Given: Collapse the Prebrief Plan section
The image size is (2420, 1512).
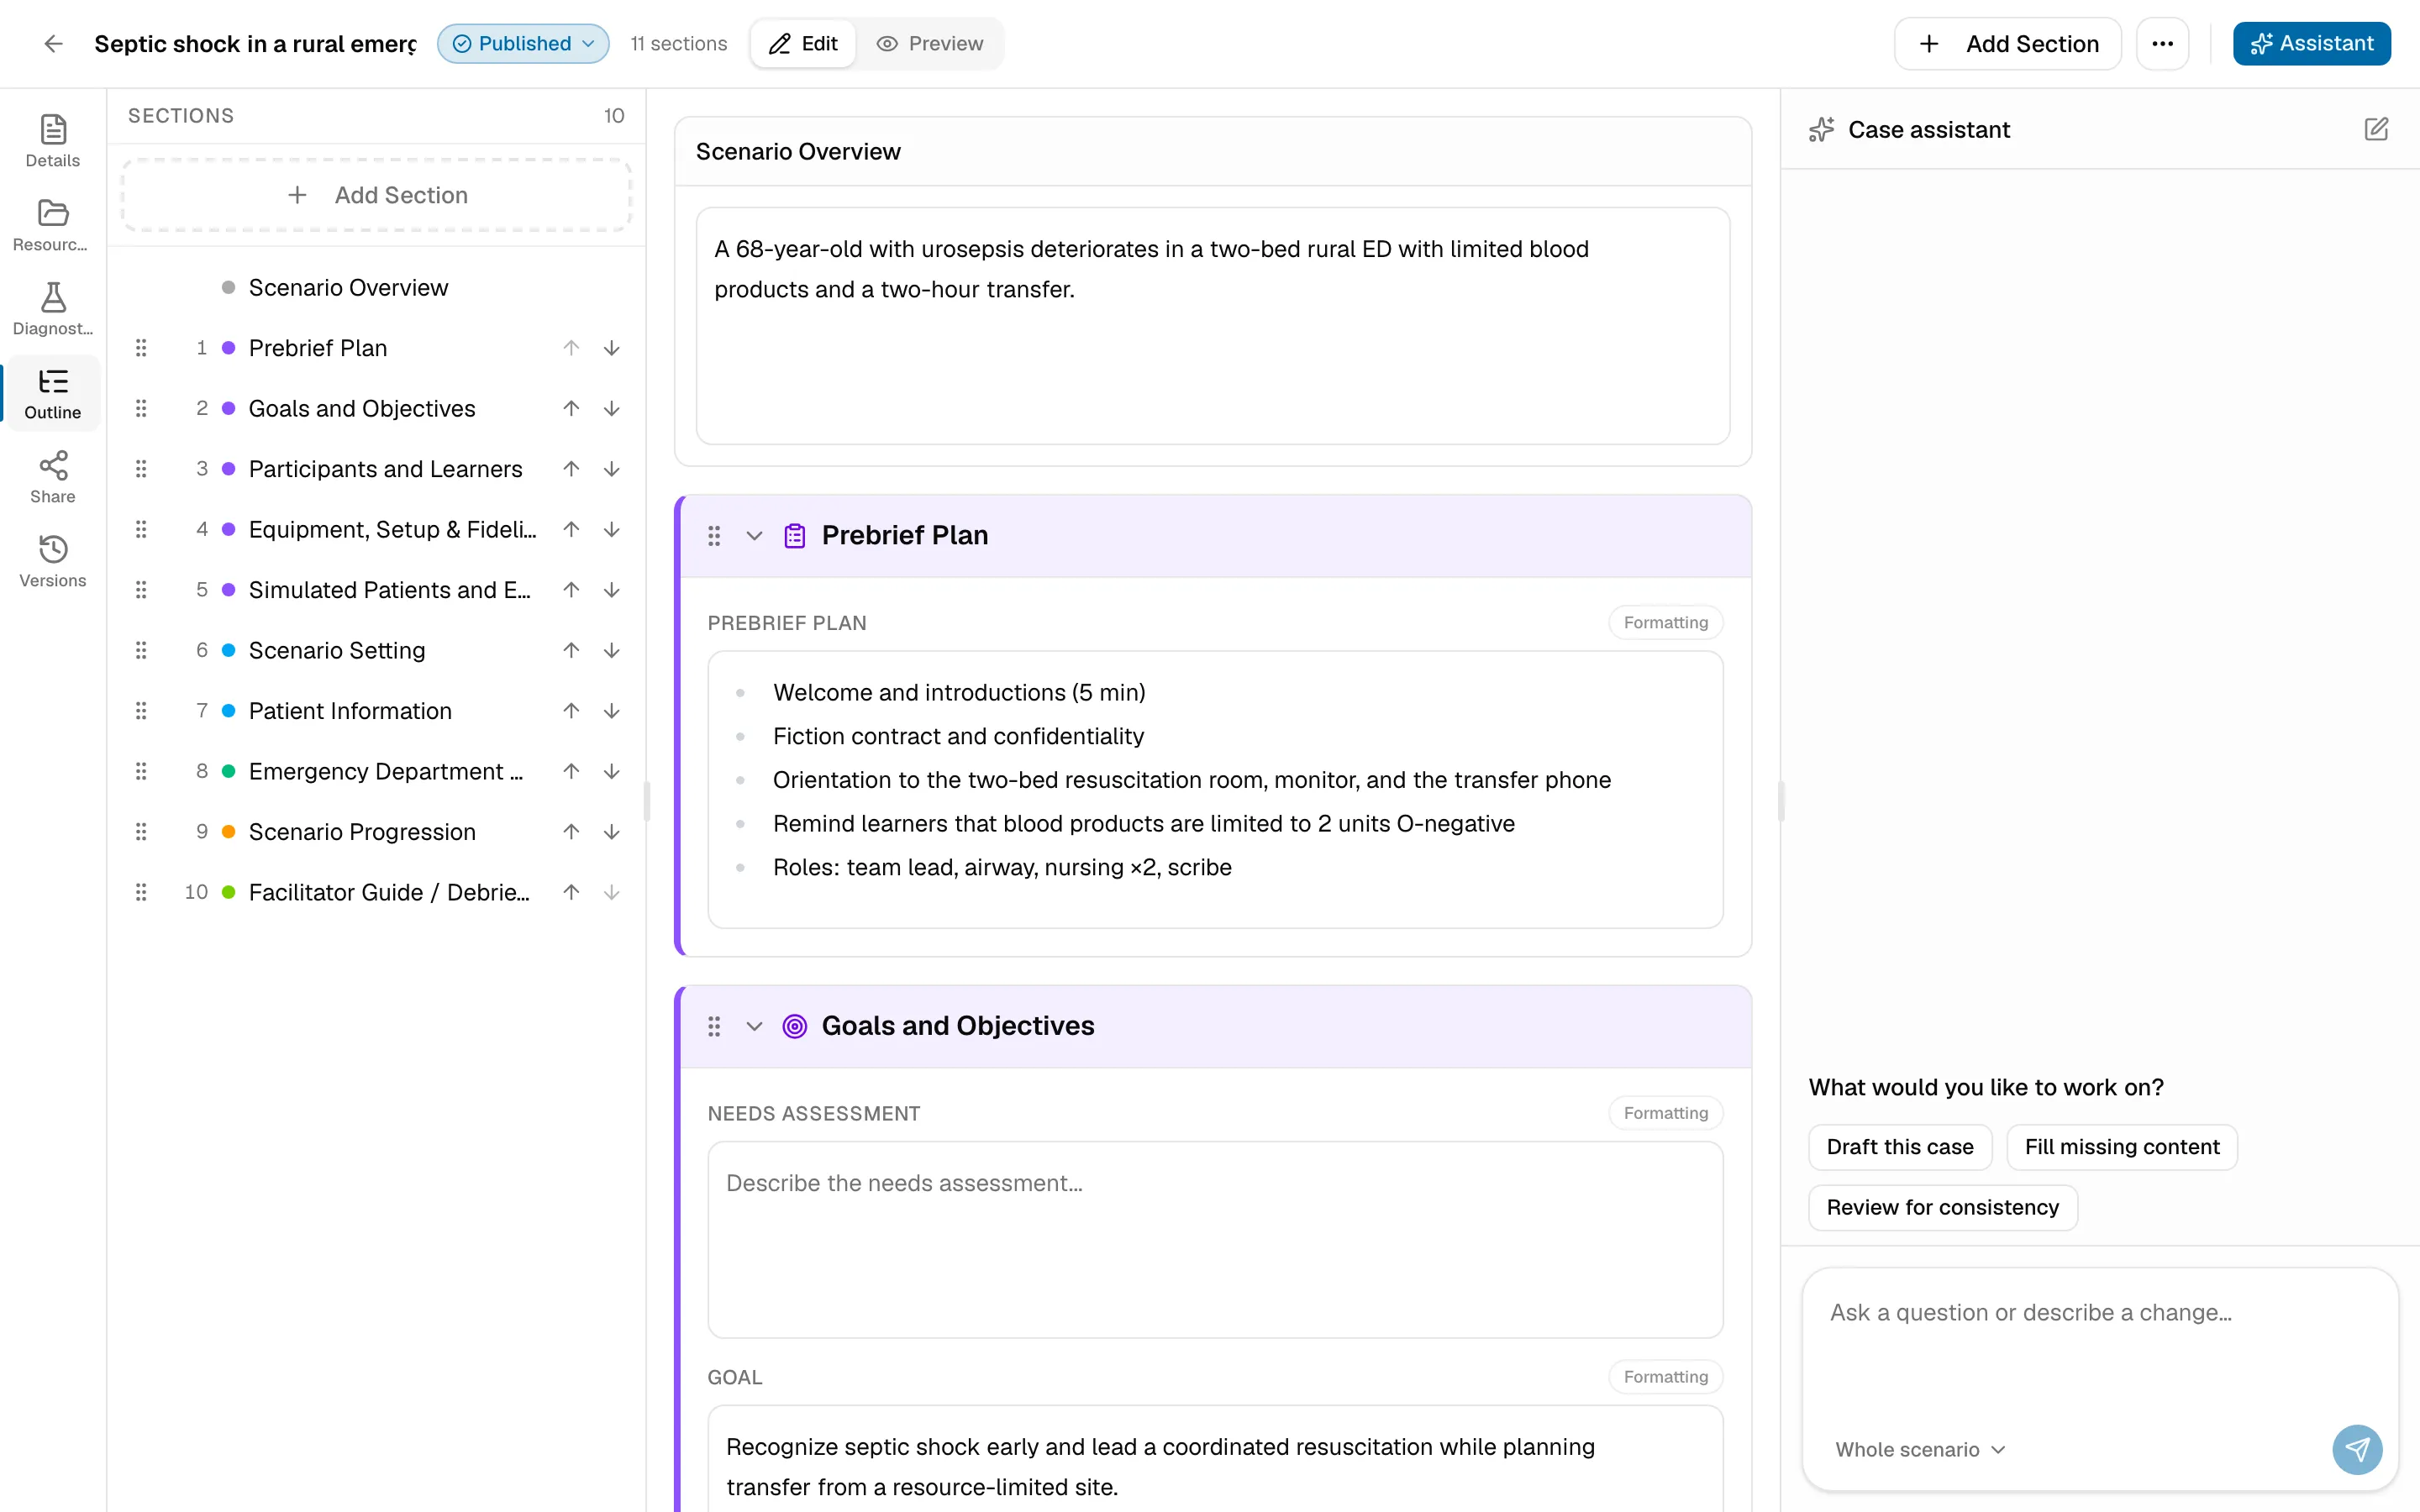Looking at the screenshot, I should [x=755, y=536].
